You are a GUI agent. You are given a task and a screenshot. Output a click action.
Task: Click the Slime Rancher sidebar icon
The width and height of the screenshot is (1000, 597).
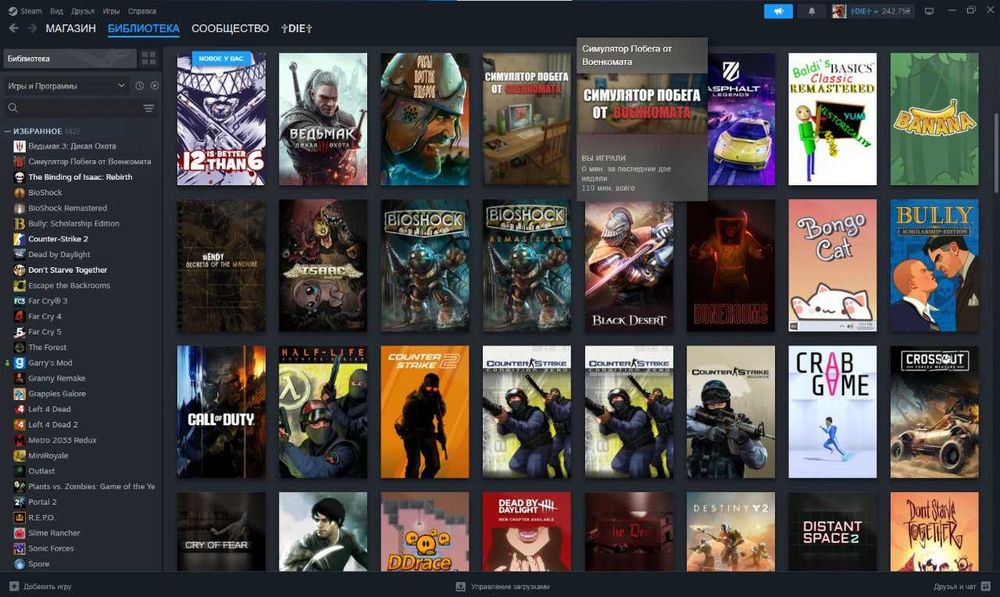[19, 533]
